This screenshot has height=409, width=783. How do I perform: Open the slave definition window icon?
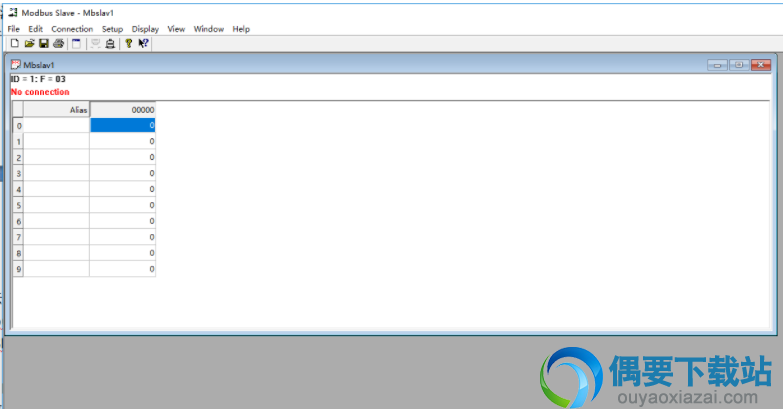coord(76,43)
